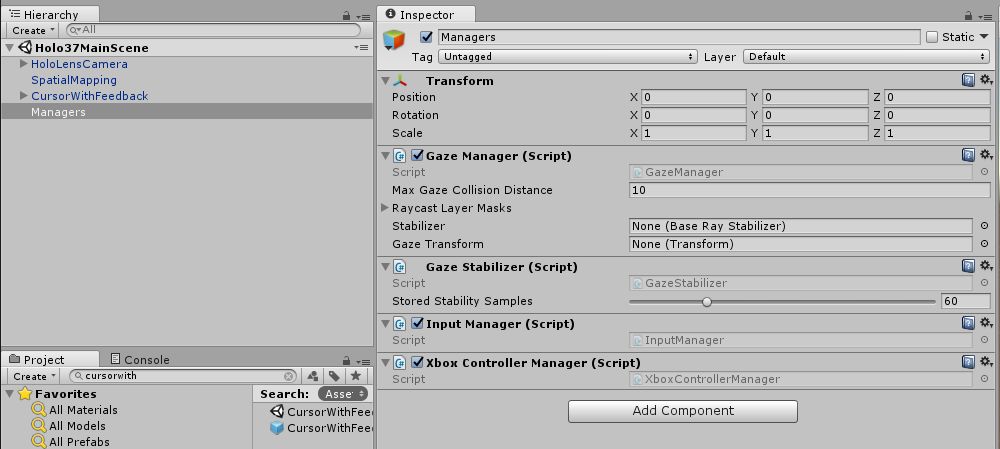This screenshot has height=449, width=1000.
Task: Click the search by label tag icon
Action: (x=334, y=376)
